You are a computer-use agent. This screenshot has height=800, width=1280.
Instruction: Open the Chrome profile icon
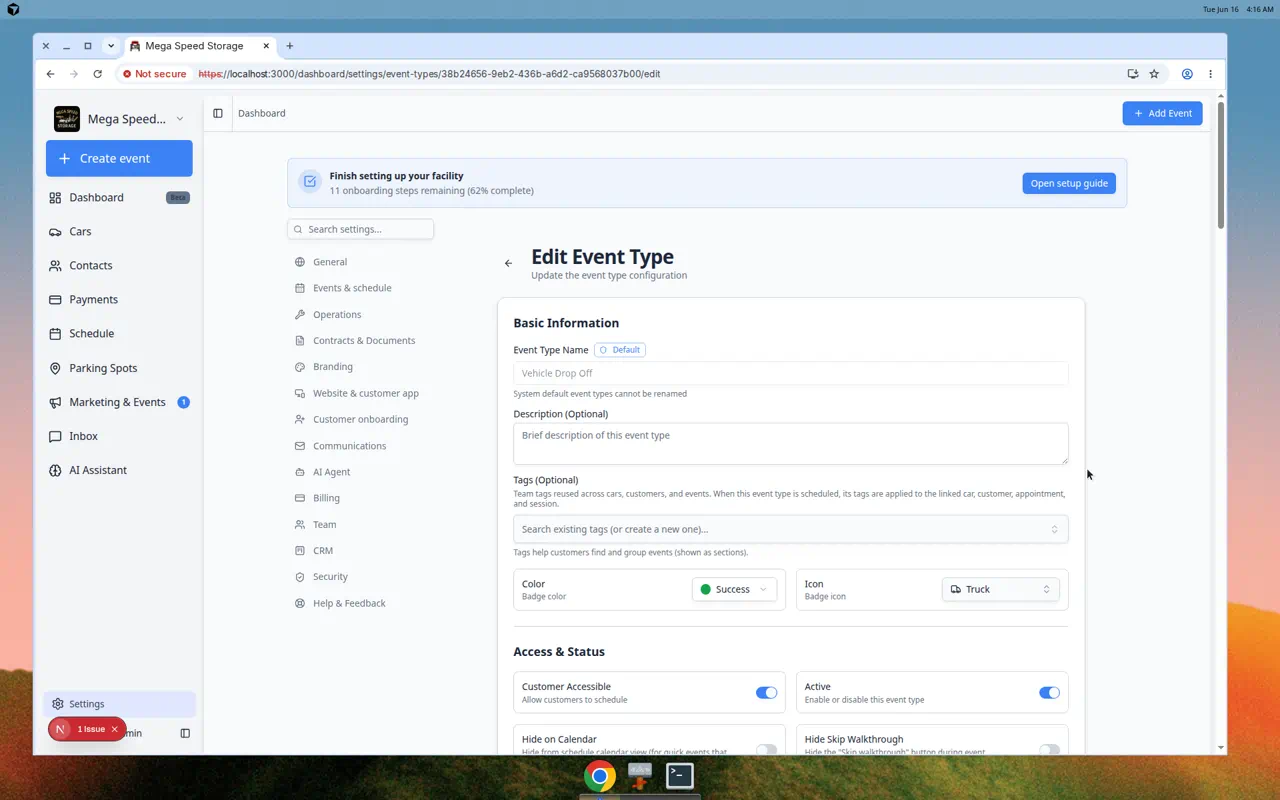pyautogui.click(x=1187, y=74)
